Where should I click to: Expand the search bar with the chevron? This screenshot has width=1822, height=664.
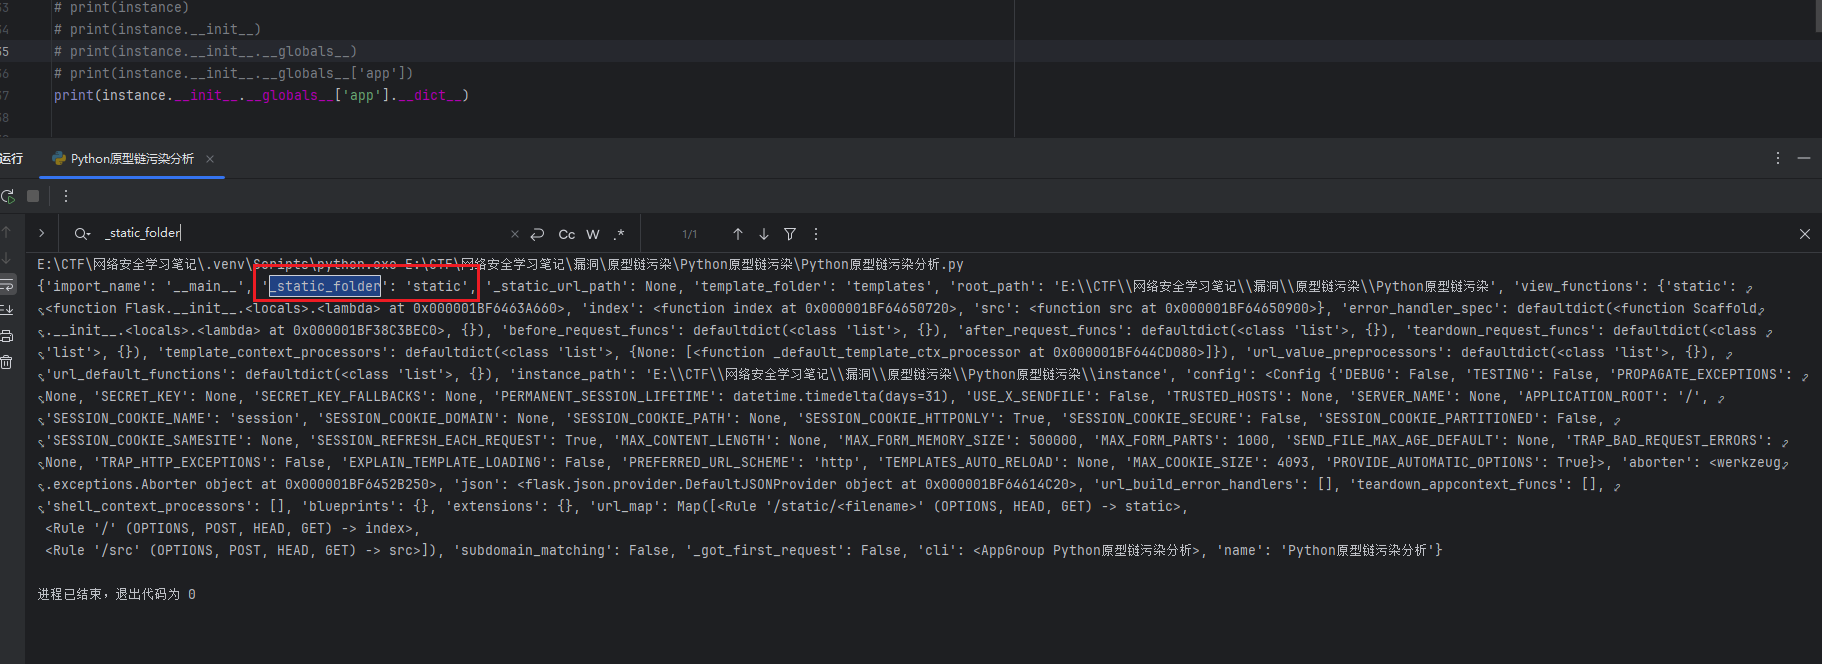coord(41,233)
